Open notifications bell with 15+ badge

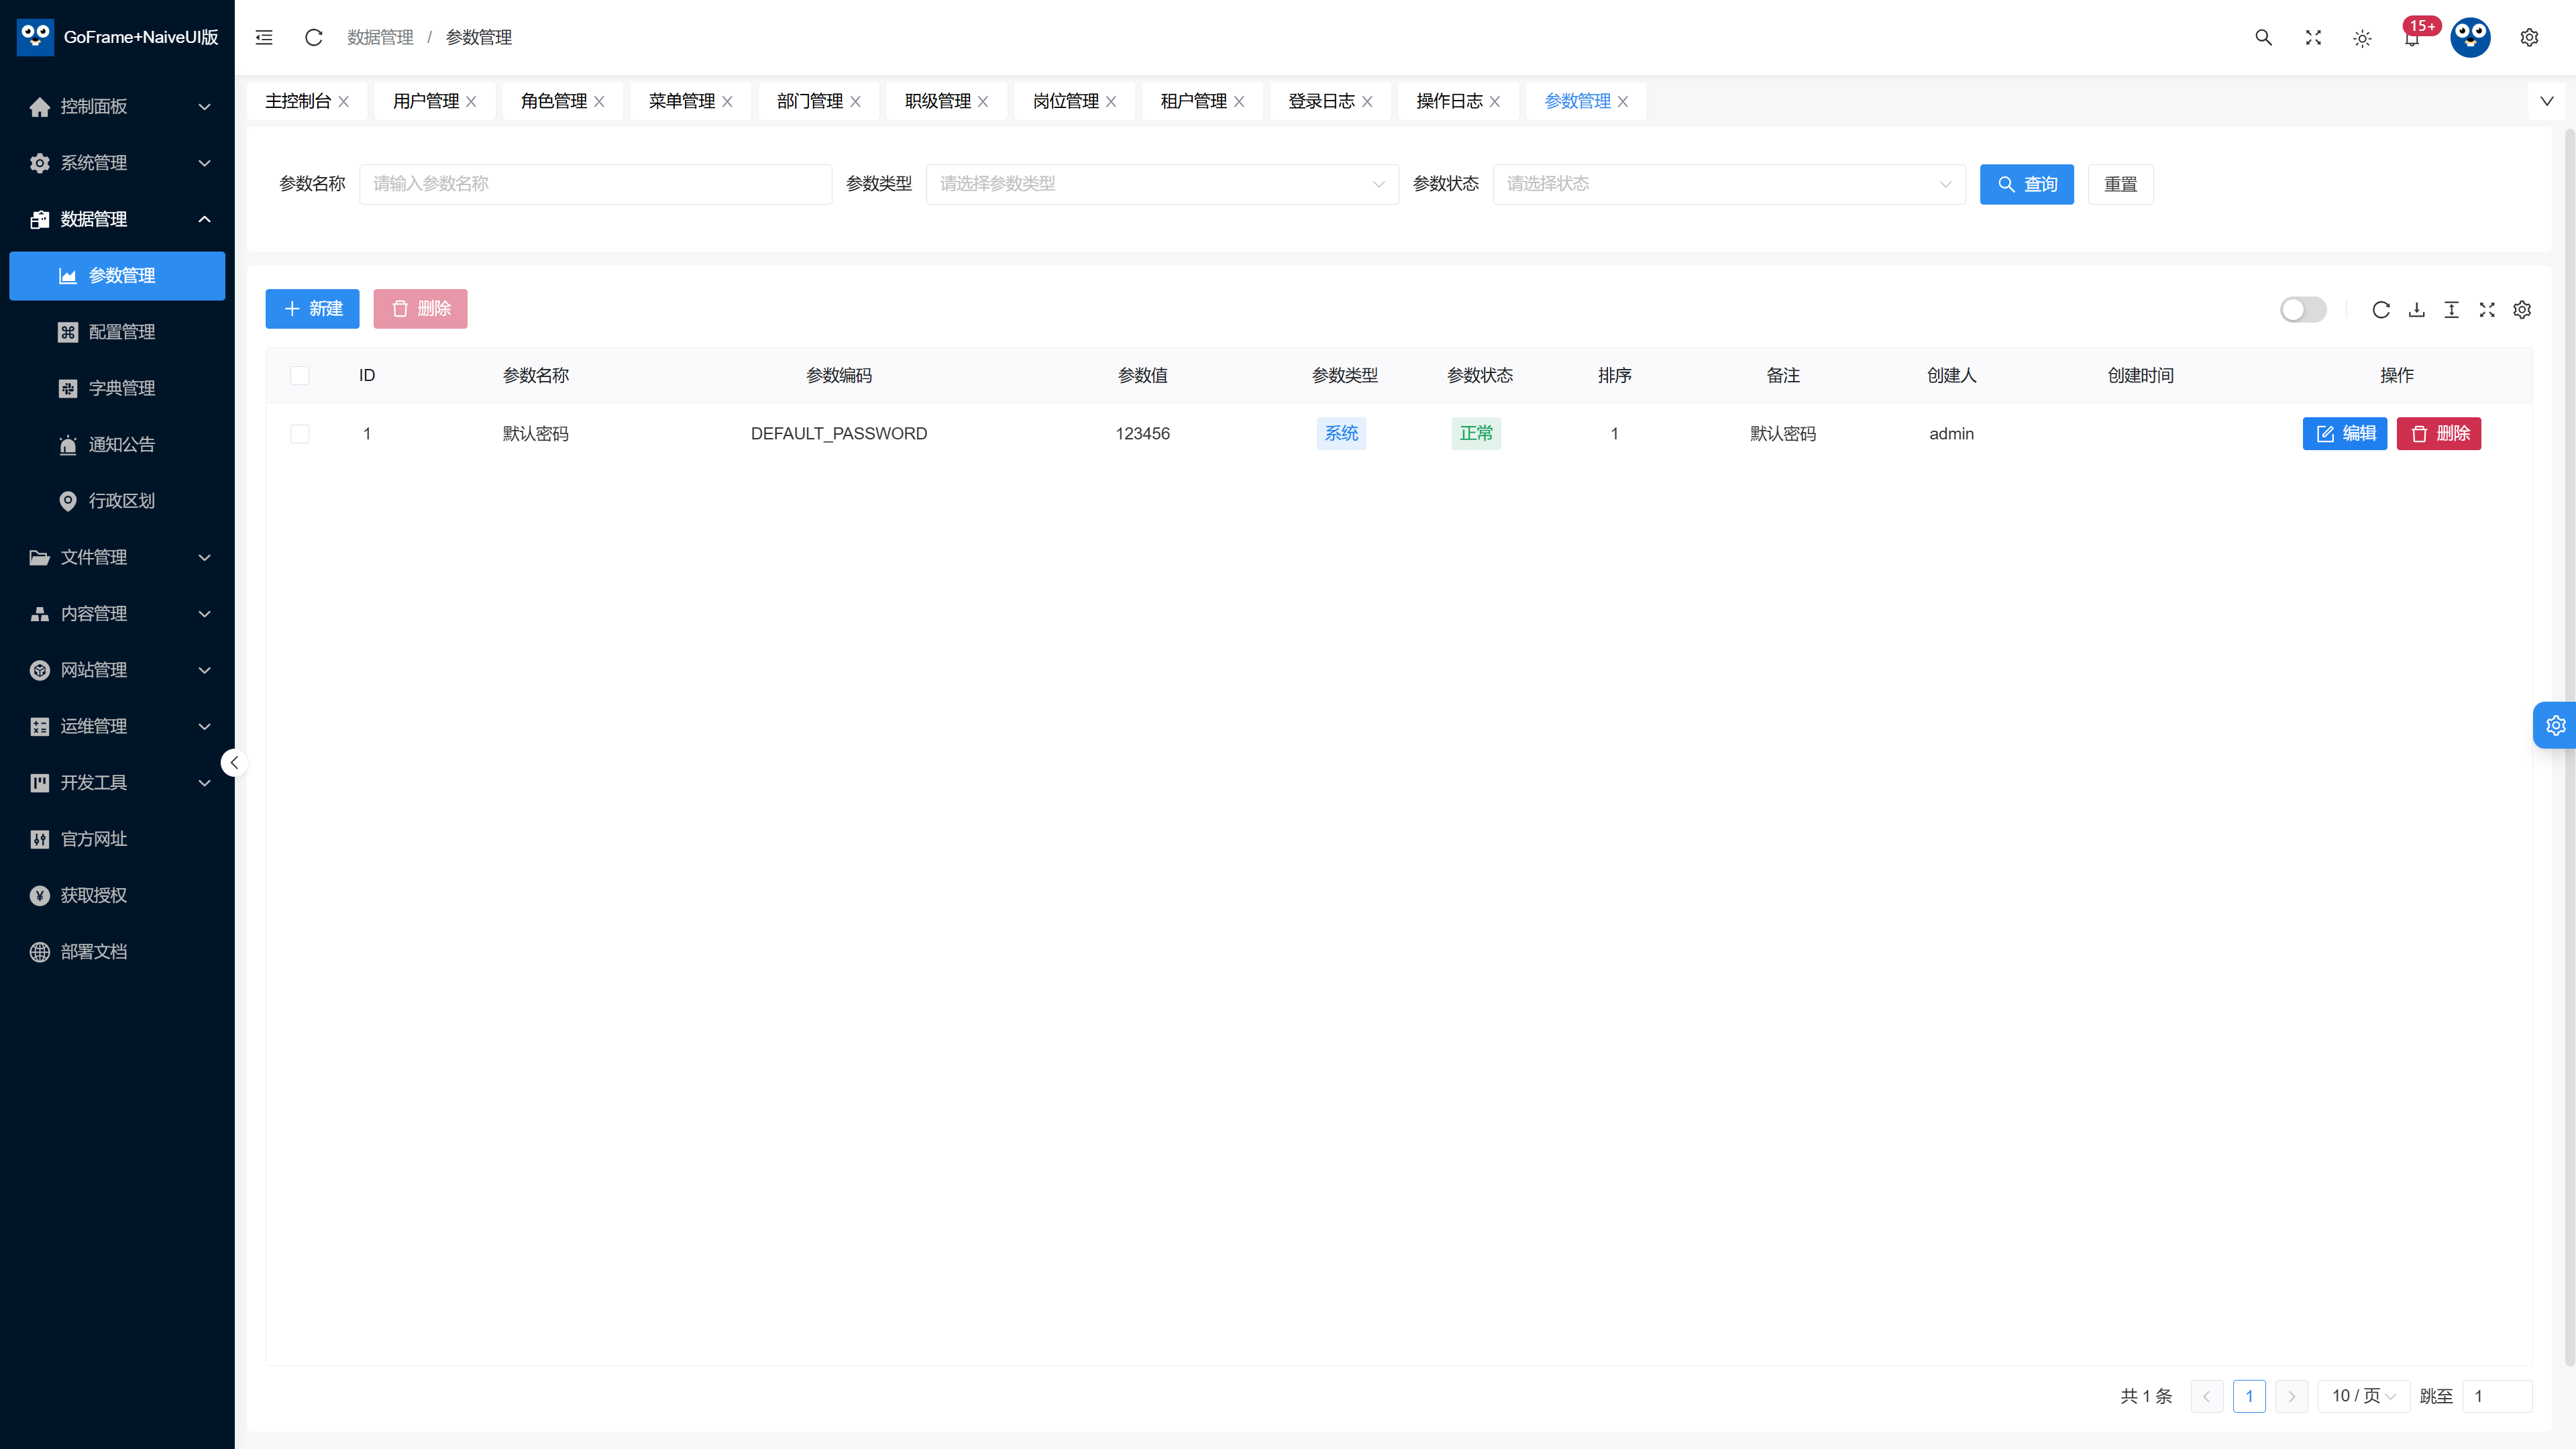pos(2412,37)
